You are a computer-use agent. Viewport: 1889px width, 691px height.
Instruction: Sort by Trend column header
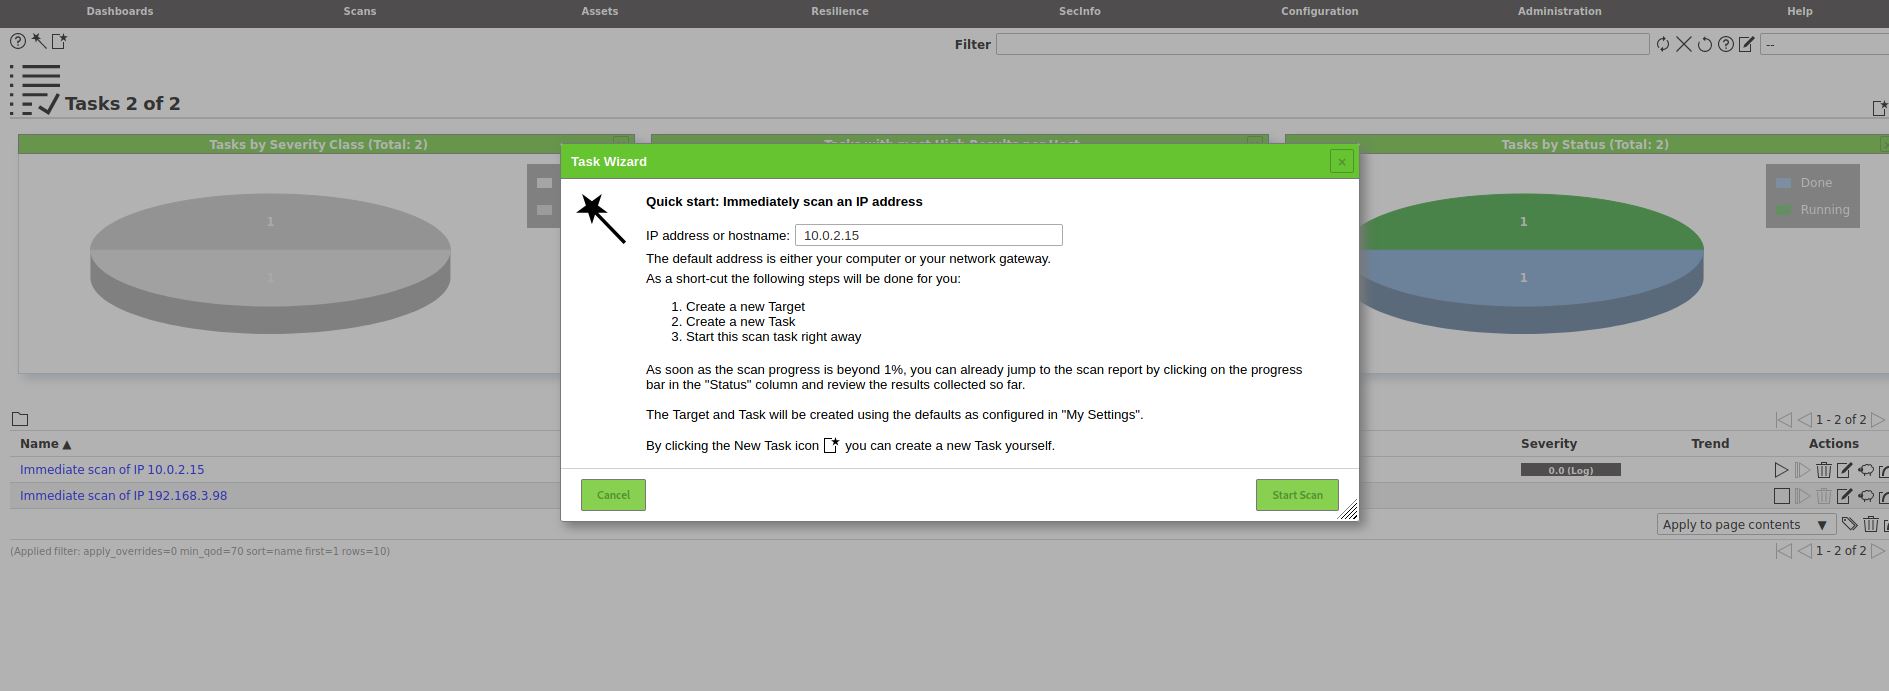click(1710, 444)
